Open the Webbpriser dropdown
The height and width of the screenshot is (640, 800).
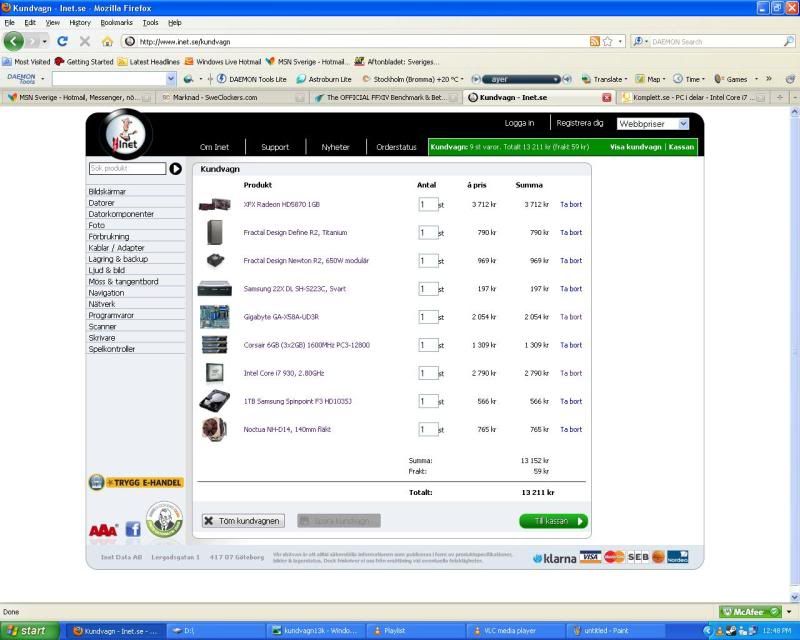[653, 124]
